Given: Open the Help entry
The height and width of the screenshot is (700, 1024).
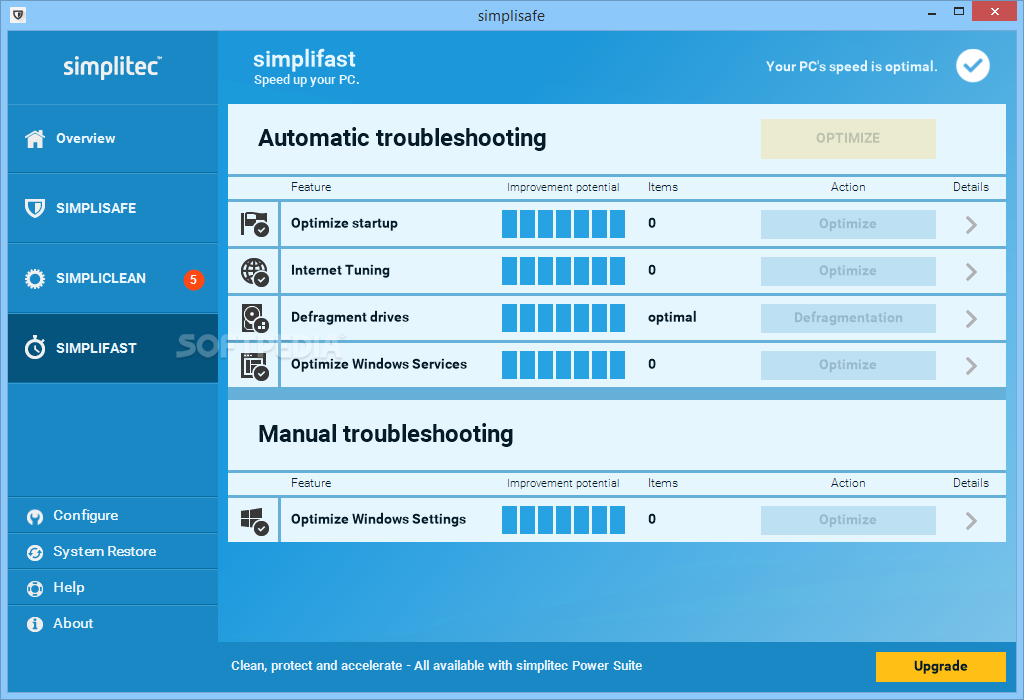Looking at the screenshot, I should [x=113, y=588].
